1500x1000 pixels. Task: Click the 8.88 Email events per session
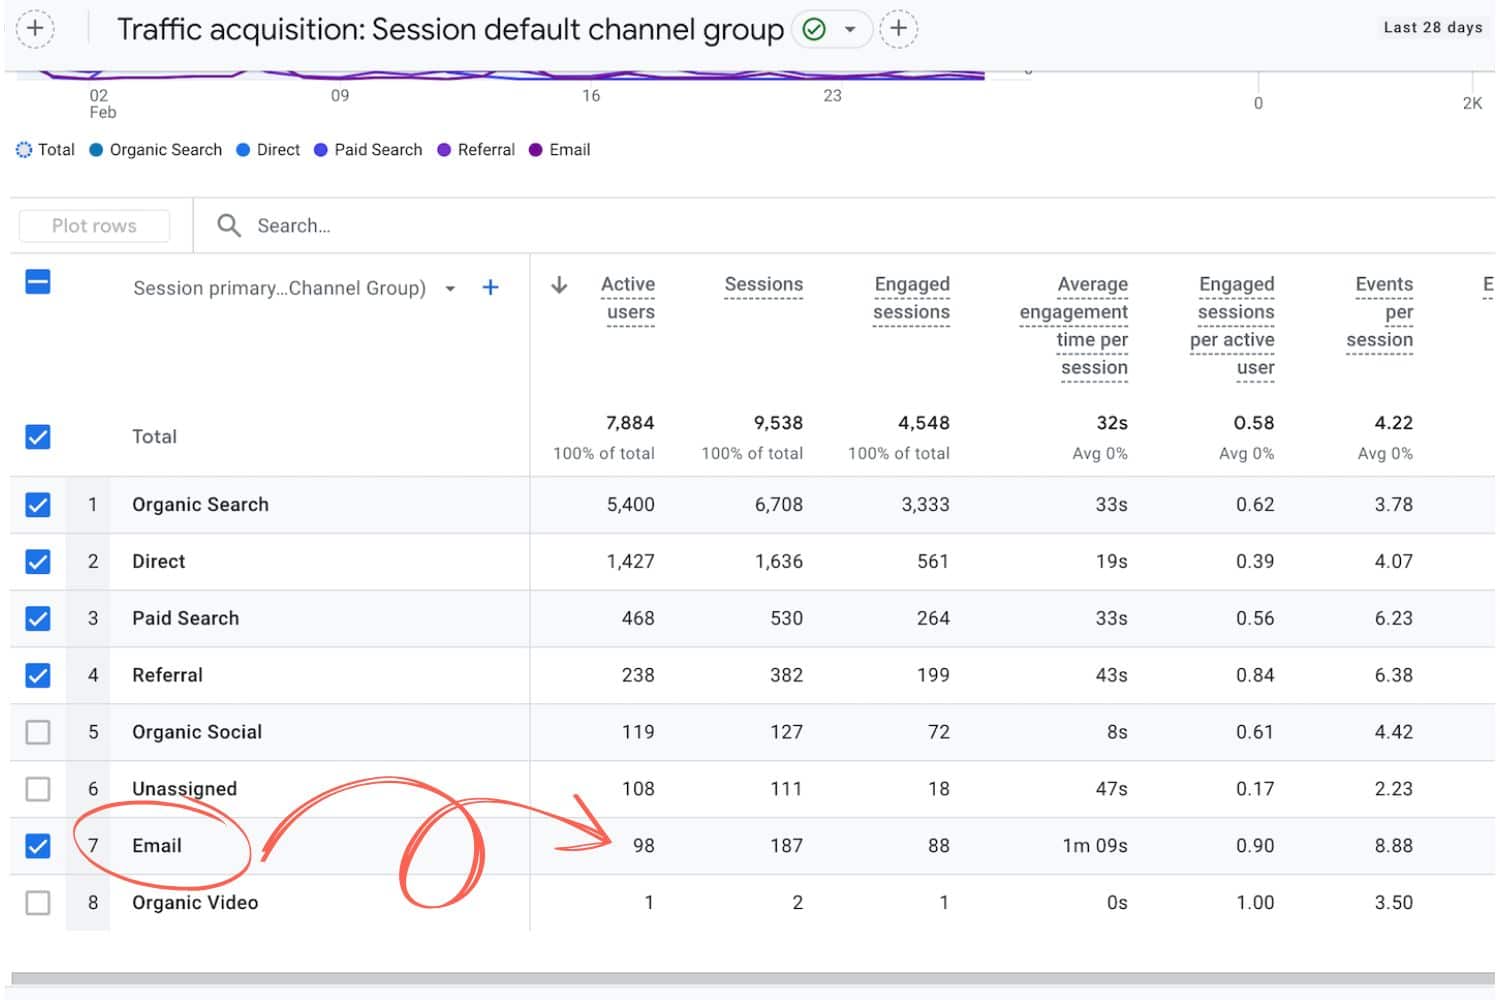click(x=1394, y=846)
